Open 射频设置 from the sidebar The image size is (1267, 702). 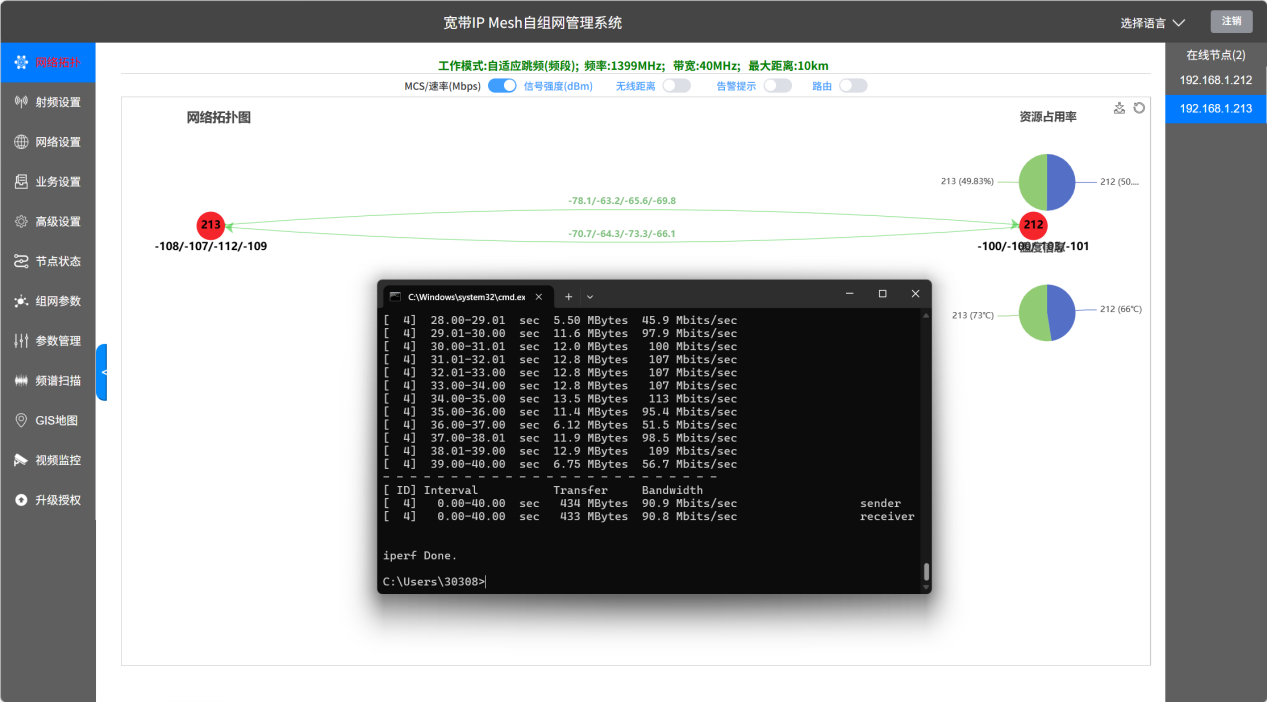coord(48,102)
